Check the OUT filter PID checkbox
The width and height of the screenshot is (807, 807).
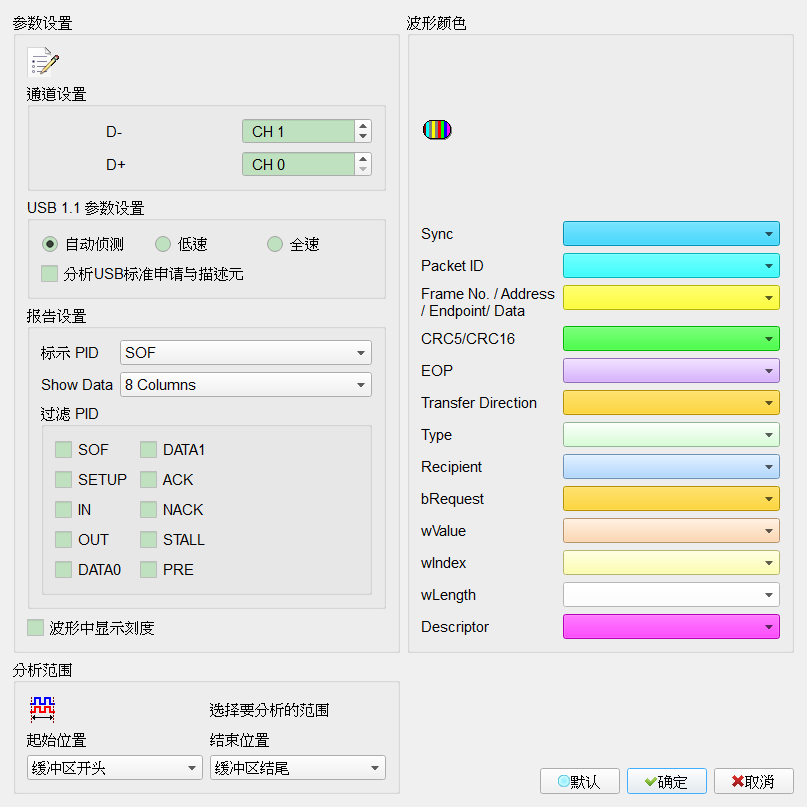coord(63,539)
